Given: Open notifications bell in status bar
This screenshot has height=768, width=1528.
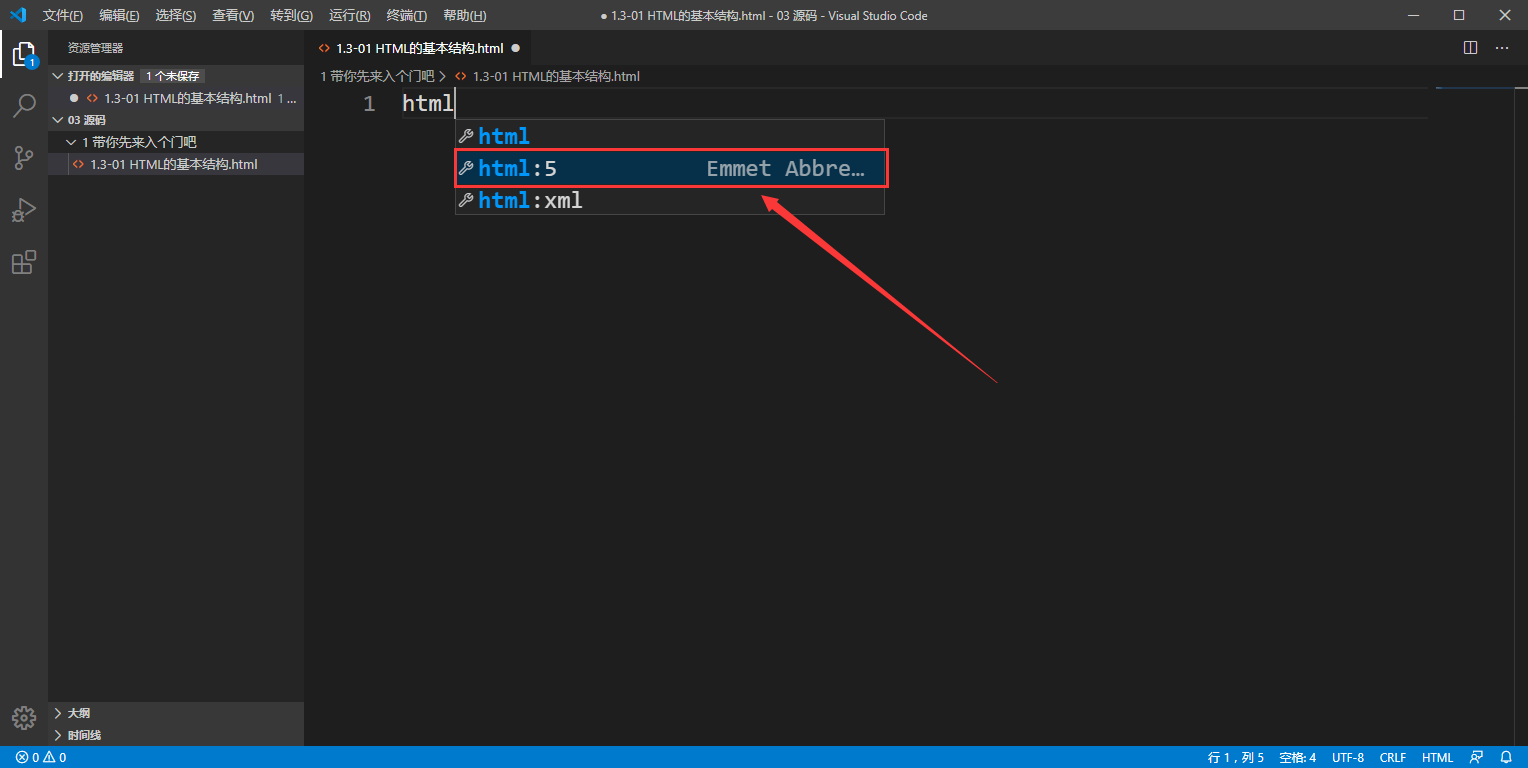Looking at the screenshot, I should coord(1506,758).
